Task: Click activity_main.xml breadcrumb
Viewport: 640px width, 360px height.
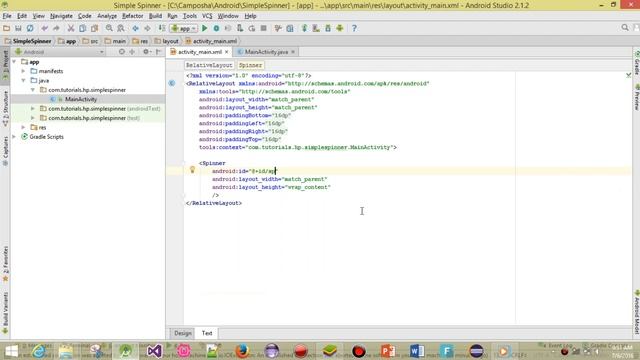Action: tap(211, 41)
